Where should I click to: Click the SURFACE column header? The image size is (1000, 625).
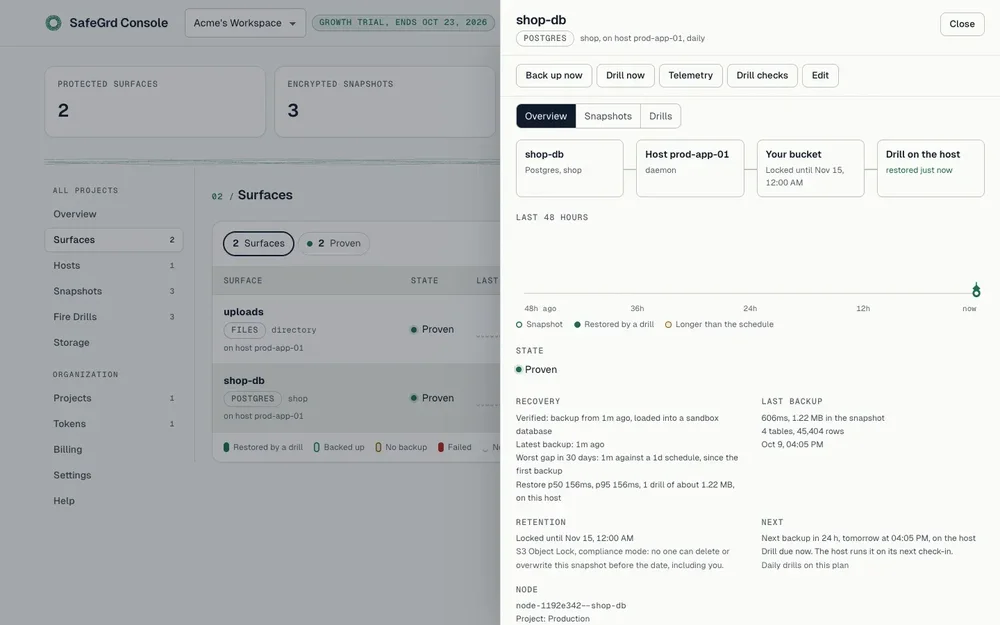coord(243,281)
